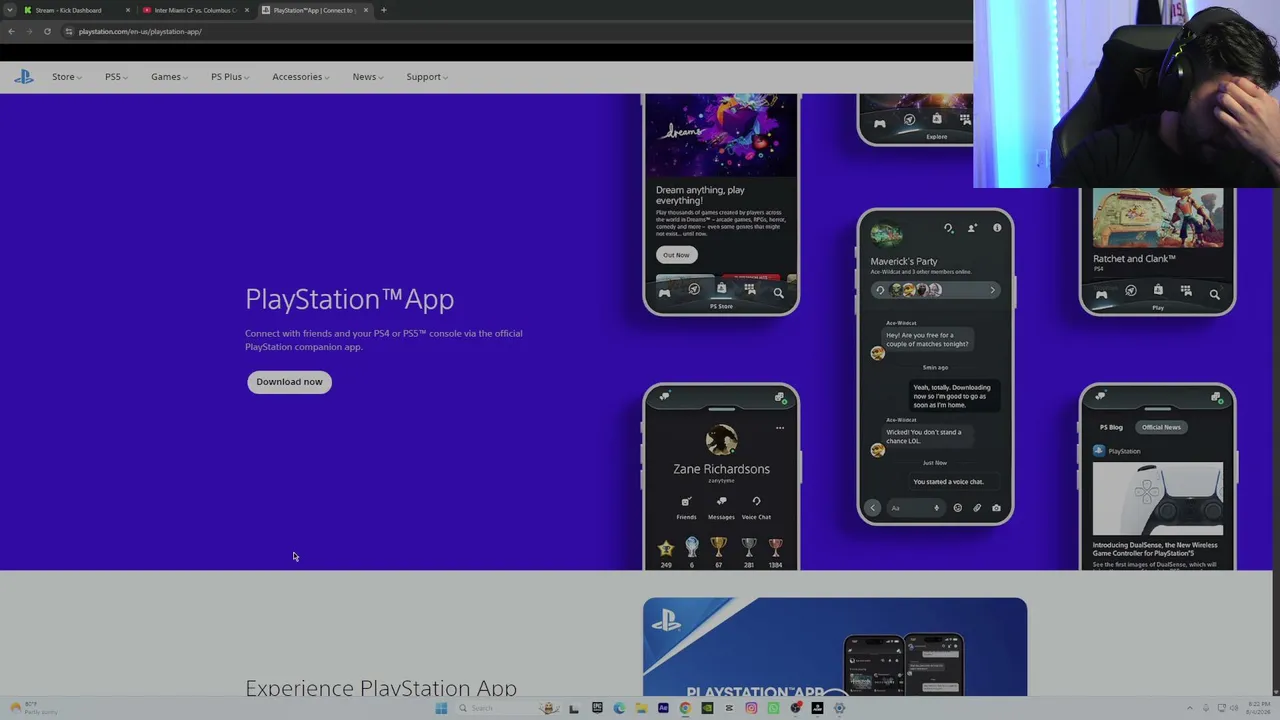
Task: Open the site information icon beside the URL
Action: pyautogui.click(x=68, y=31)
